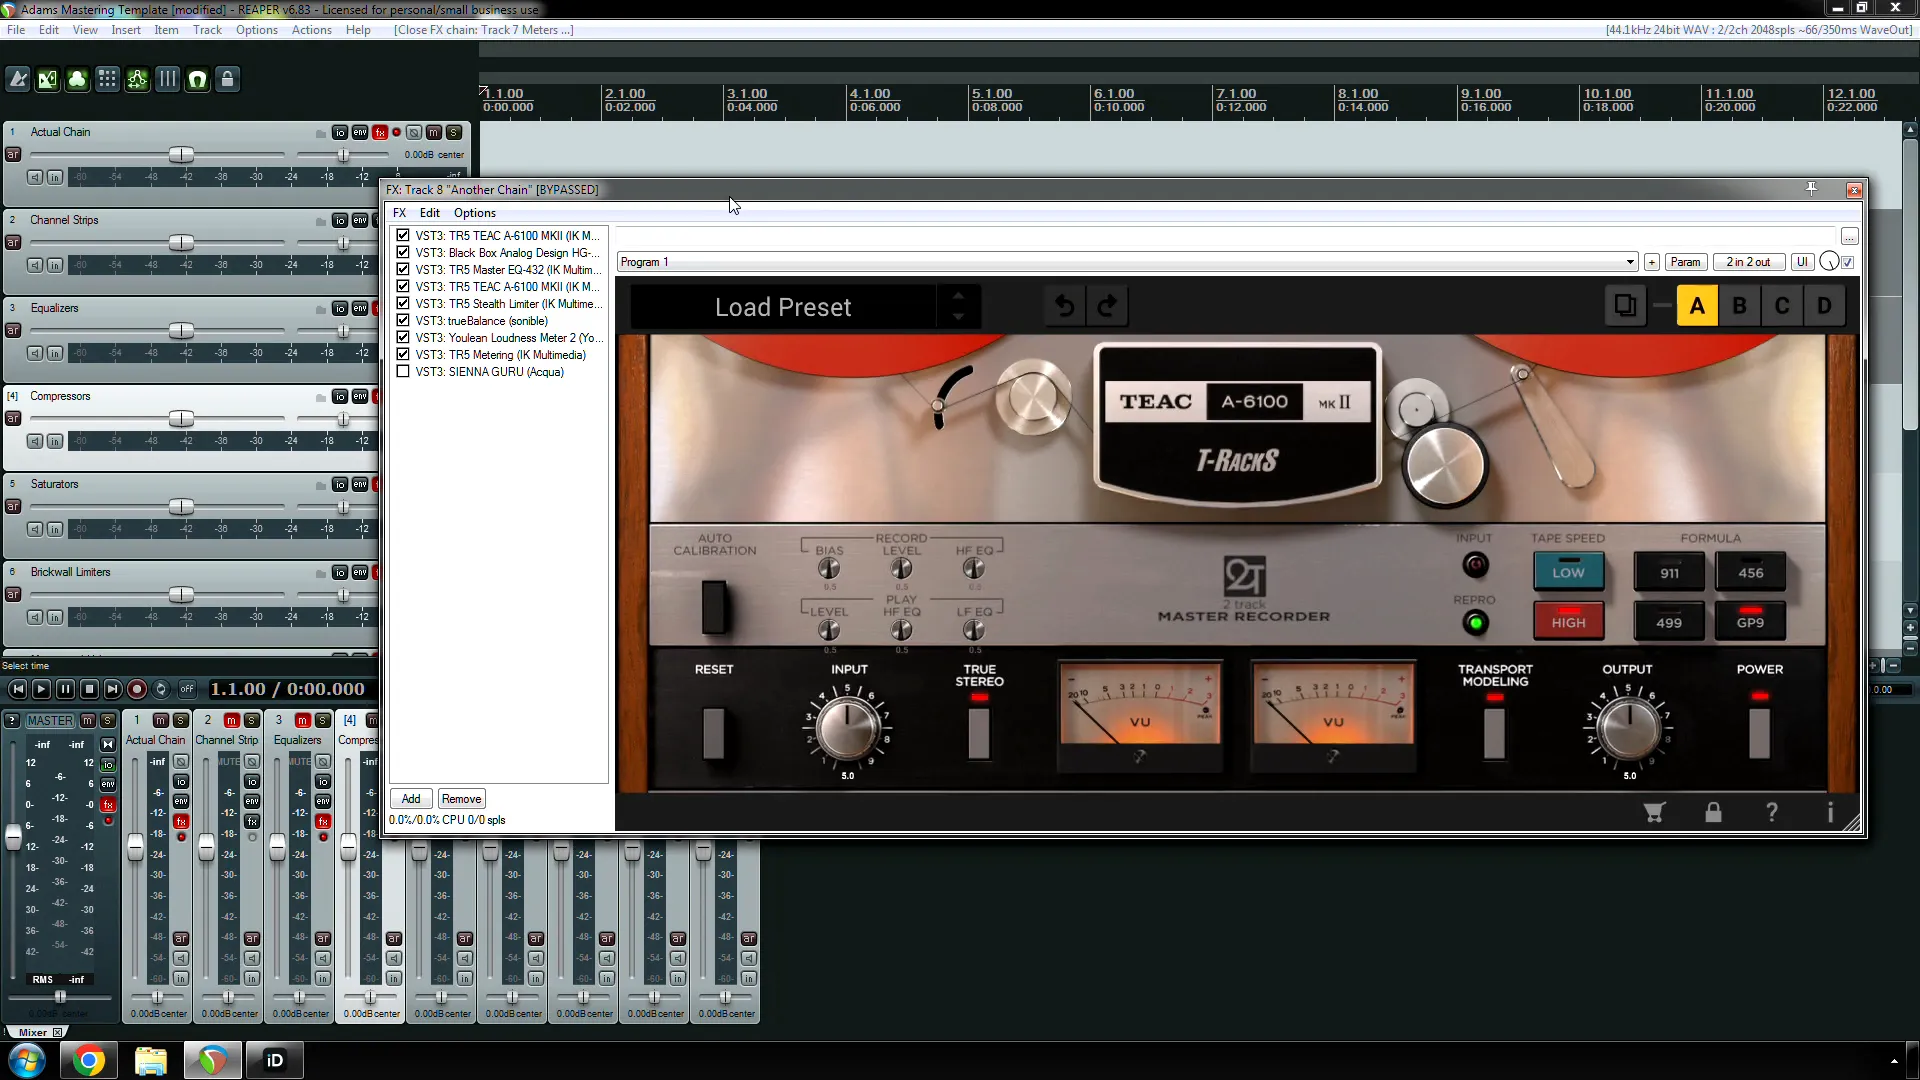1920x1080 pixels.
Task: Toggle auto-crossfade icon in main toolbar
Action: click(x=48, y=79)
